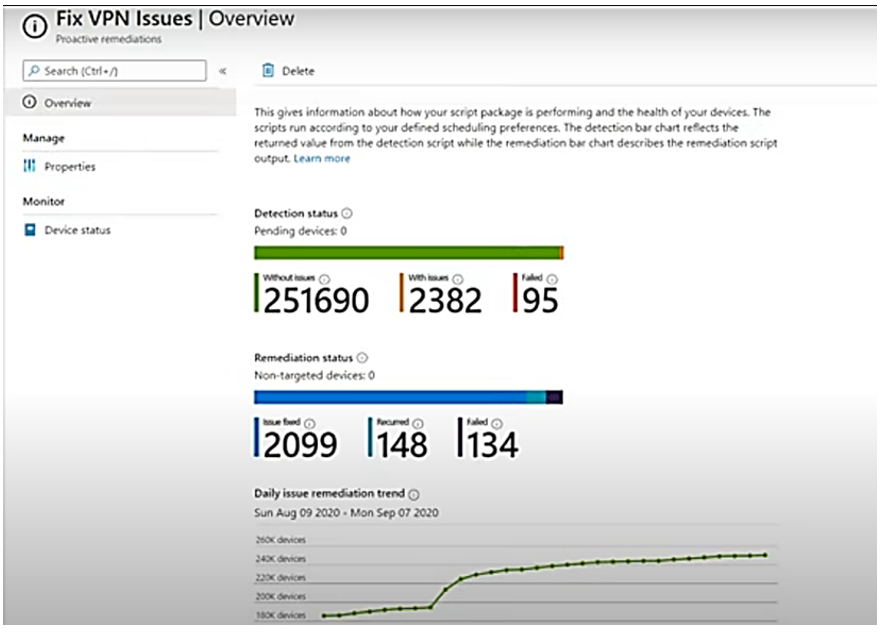Click the 134 failed remediation count

(x=492, y=445)
